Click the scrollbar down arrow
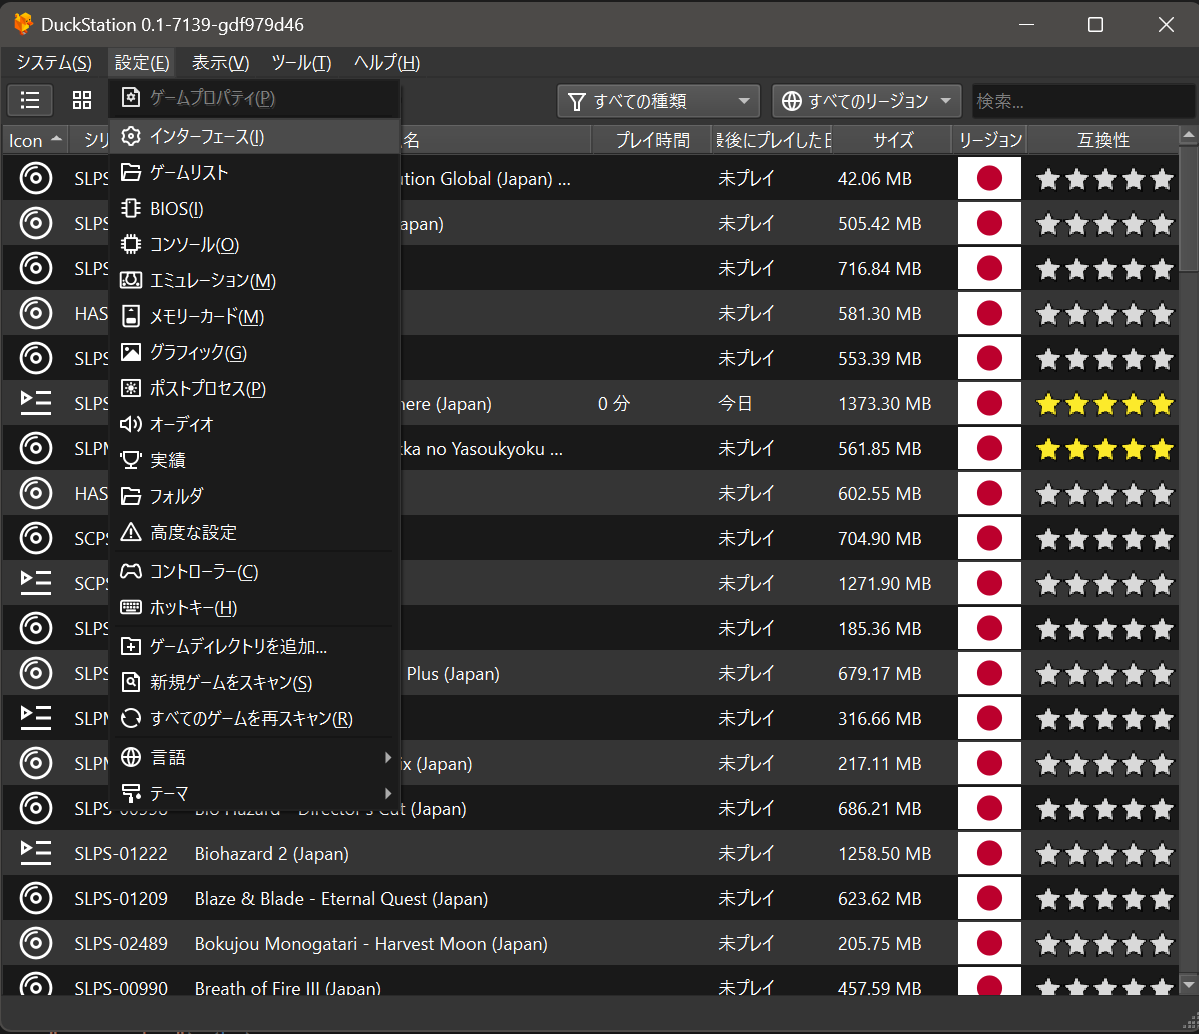The image size is (1199, 1034). [x=1188, y=985]
